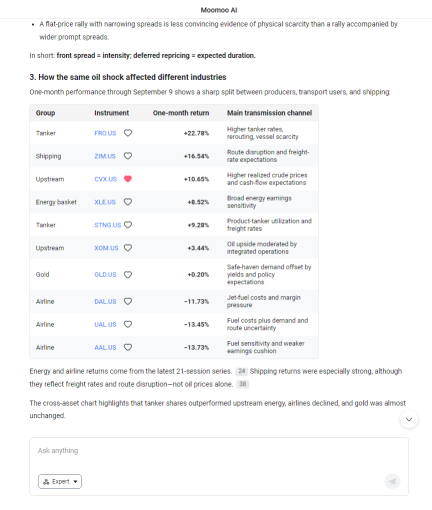Open the Expert mode dropdown

pos(60,481)
